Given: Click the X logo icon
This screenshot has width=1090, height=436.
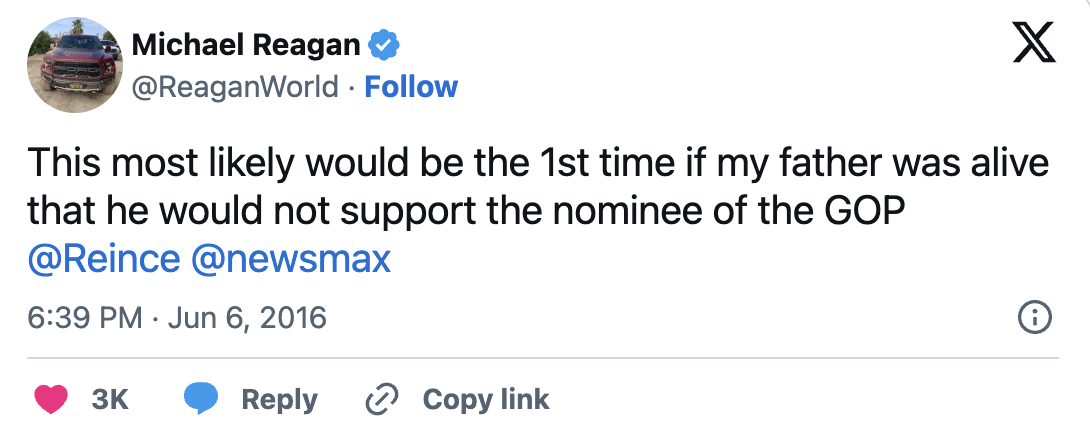Looking at the screenshot, I should (x=1034, y=46).
